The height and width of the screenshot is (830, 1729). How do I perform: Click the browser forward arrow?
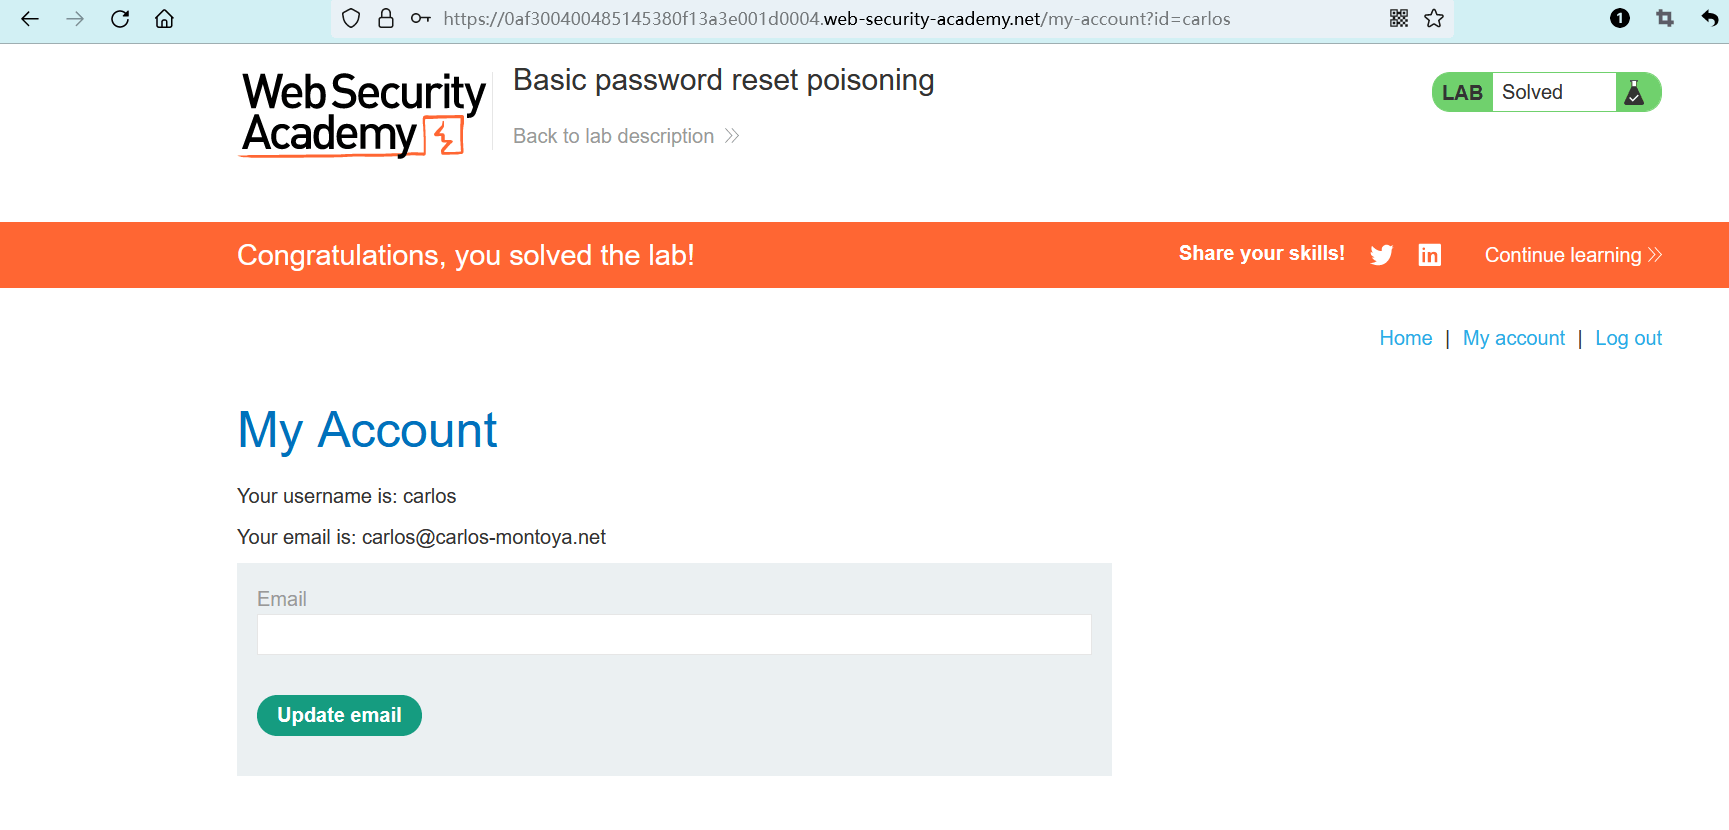[x=75, y=19]
